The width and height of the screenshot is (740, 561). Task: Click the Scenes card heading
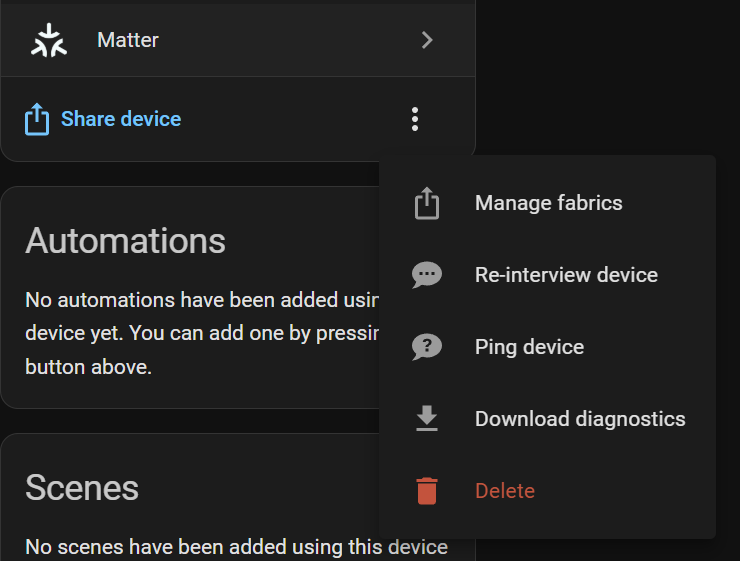pyautogui.click(x=82, y=487)
